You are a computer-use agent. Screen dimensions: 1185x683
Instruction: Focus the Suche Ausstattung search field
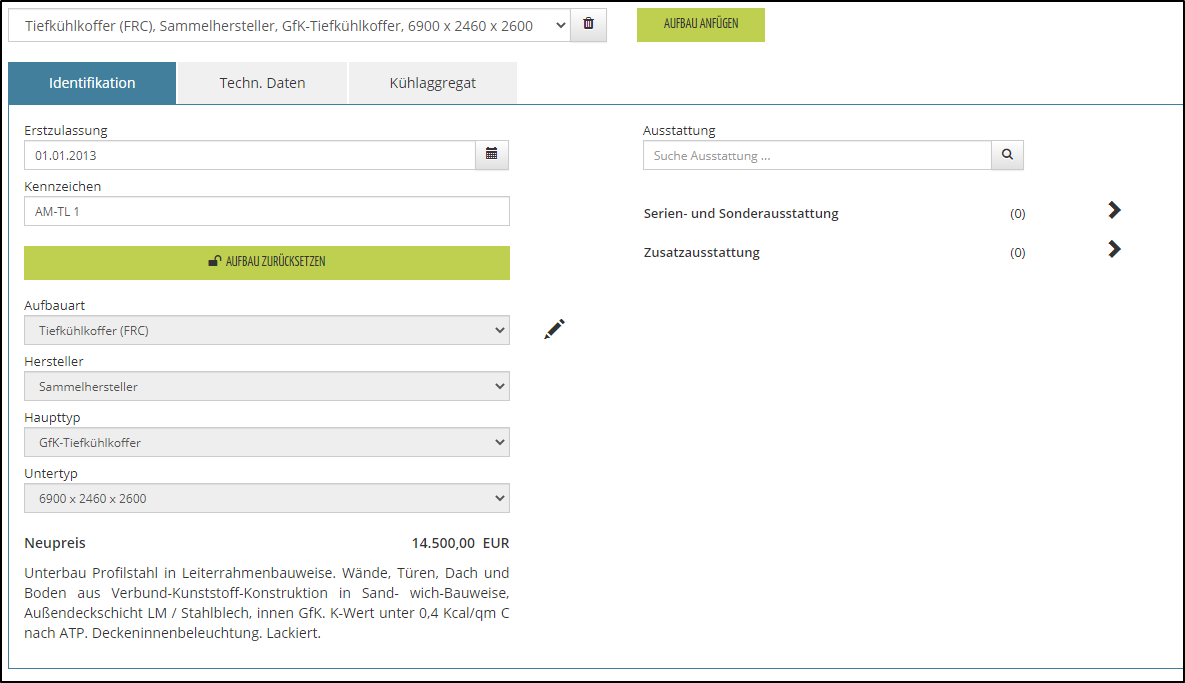(x=816, y=156)
